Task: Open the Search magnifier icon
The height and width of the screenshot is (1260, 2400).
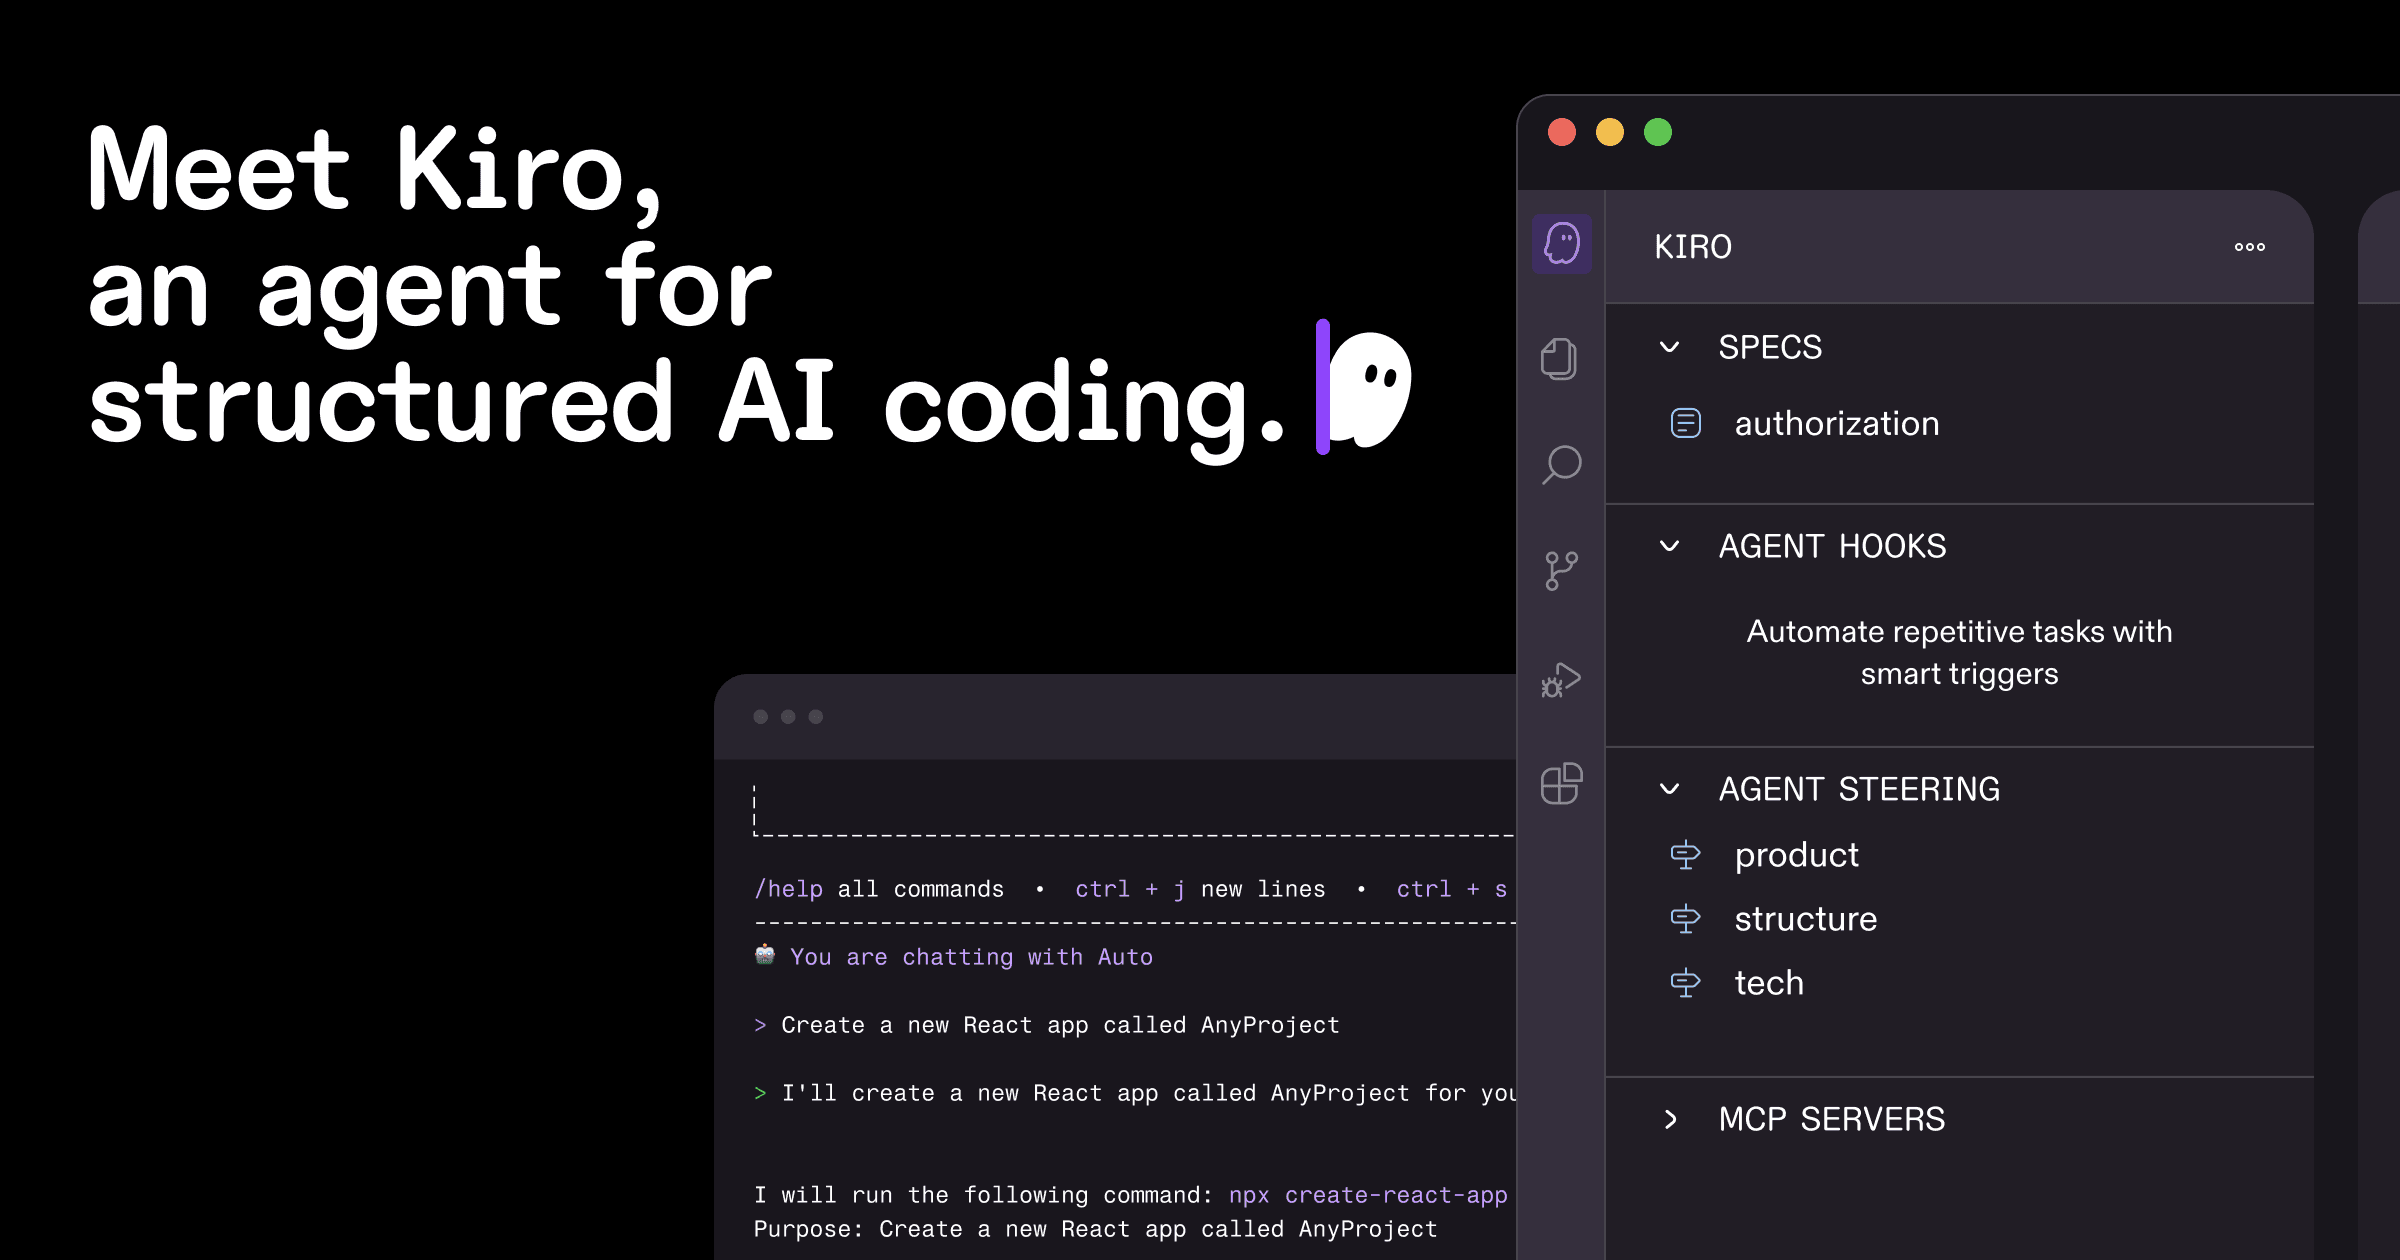Action: tap(1561, 465)
